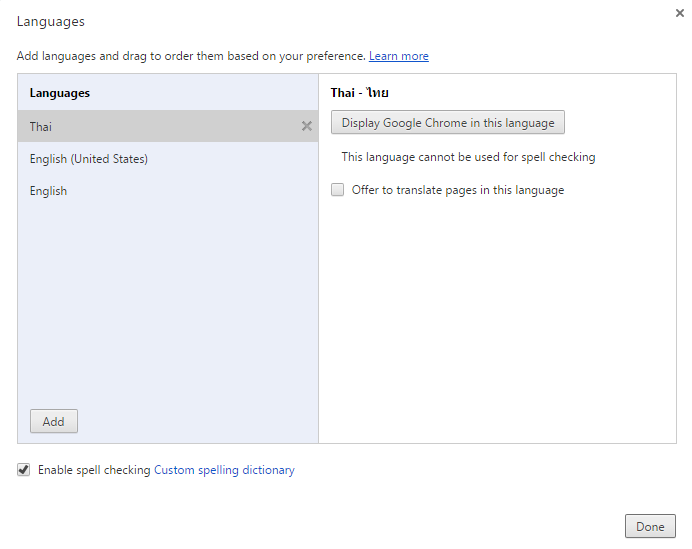Choose plain English in the list

click(168, 191)
